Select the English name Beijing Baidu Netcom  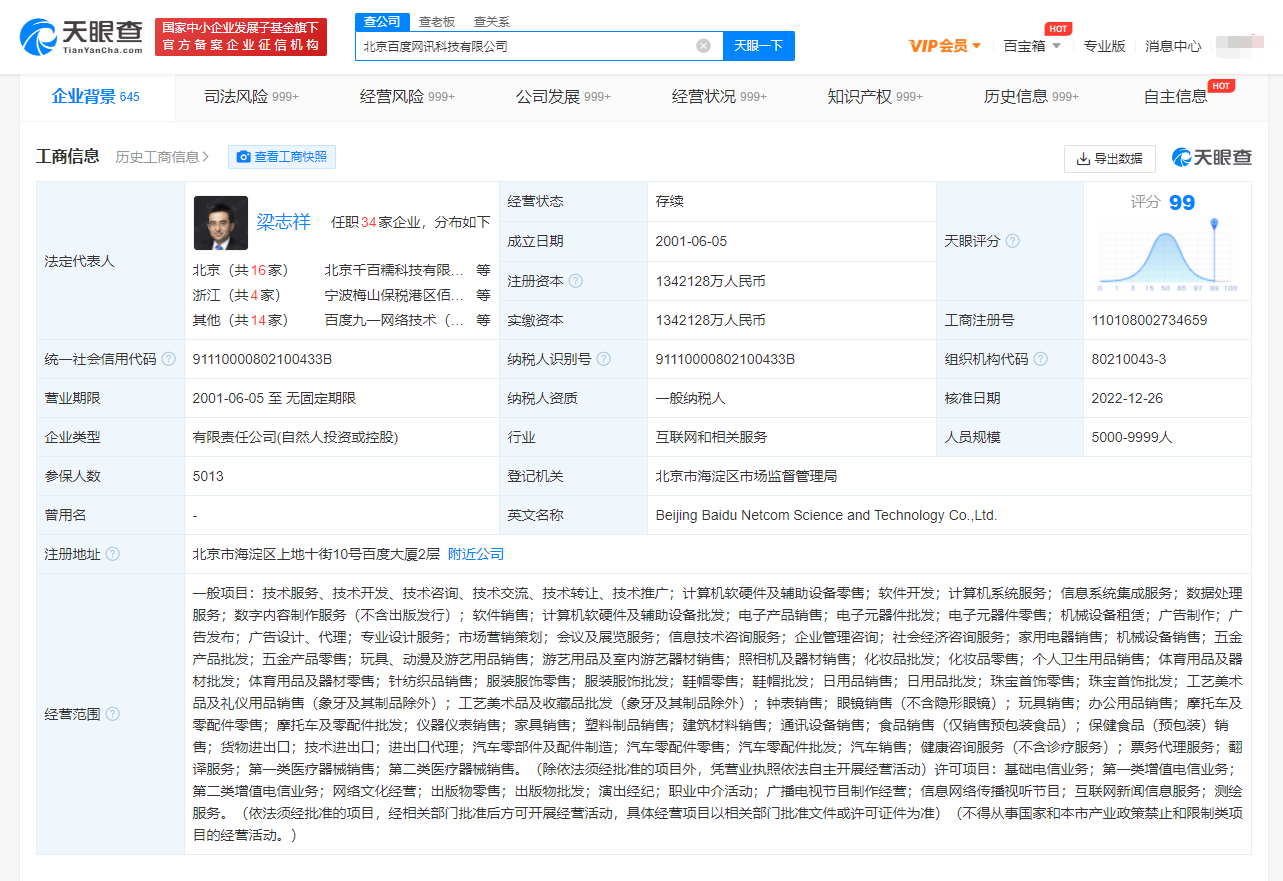click(826, 515)
